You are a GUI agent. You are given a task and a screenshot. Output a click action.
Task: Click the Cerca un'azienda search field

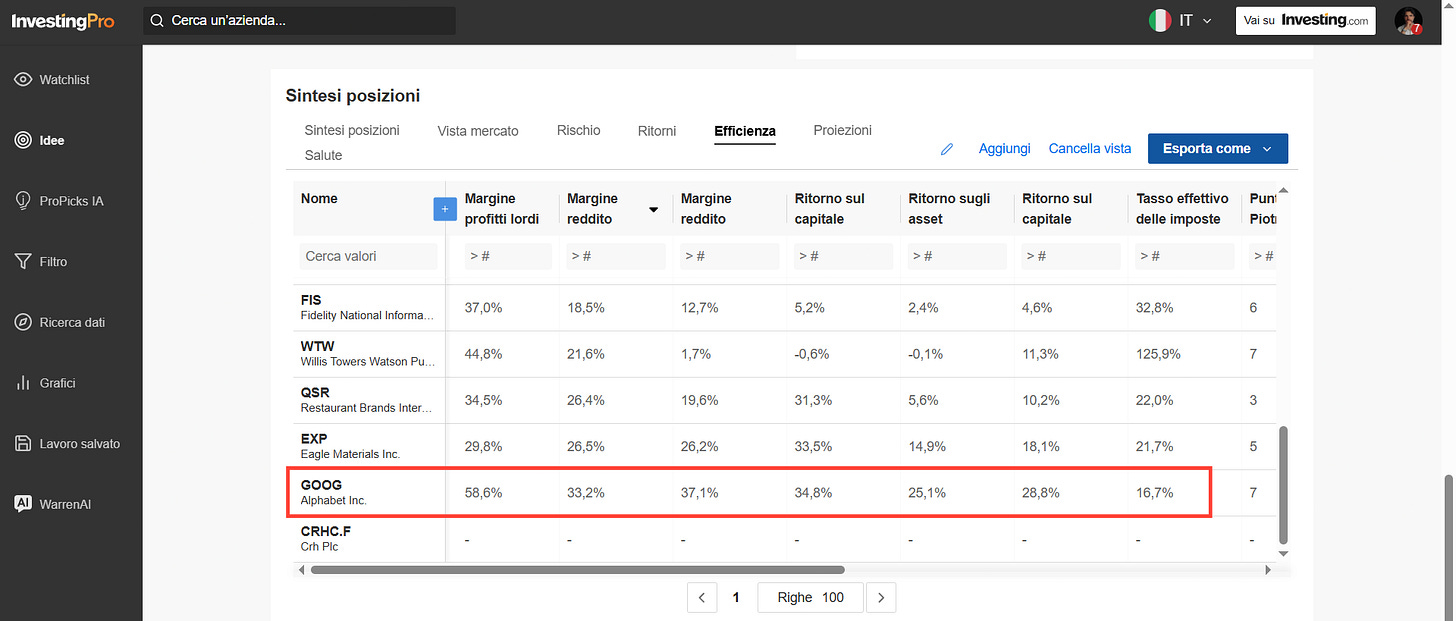(299, 20)
